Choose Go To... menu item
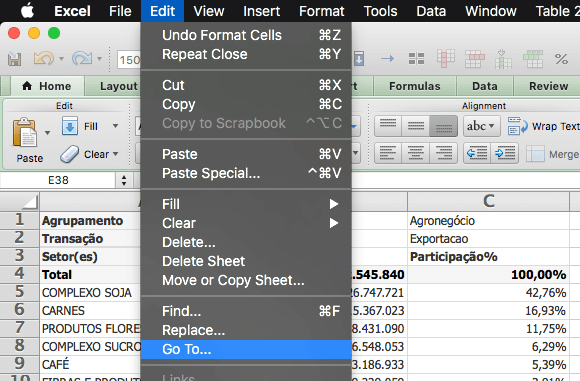This screenshot has width=580, height=381. (x=246, y=350)
